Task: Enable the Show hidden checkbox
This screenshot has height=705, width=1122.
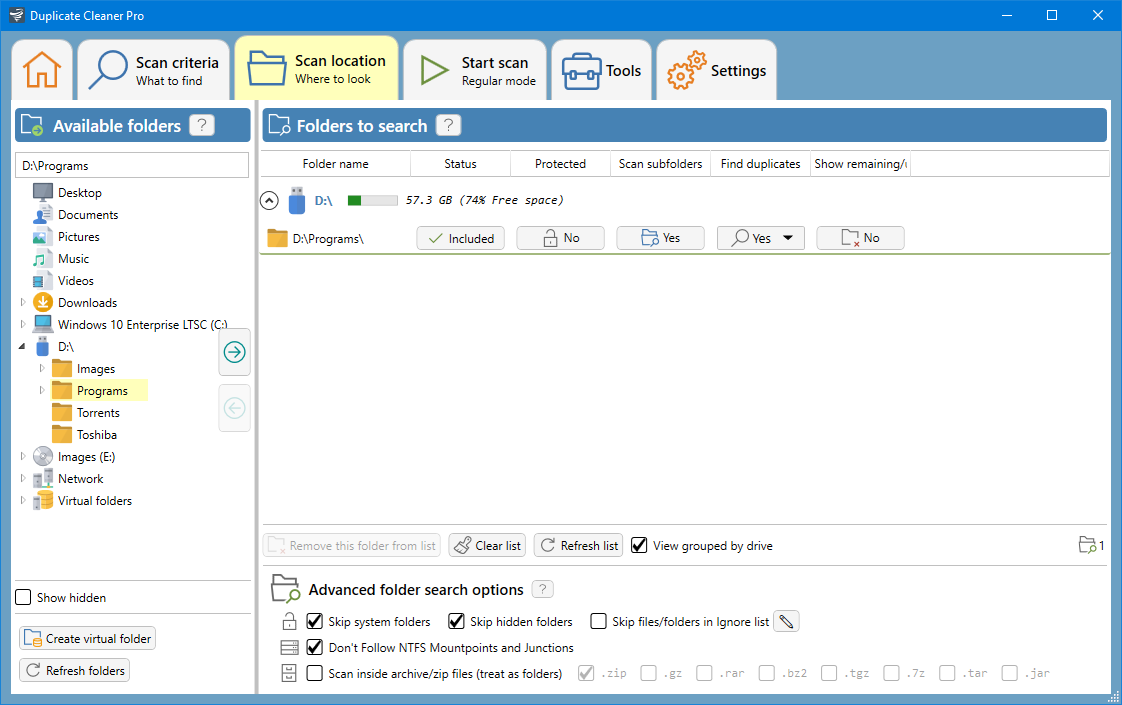Action: pos(24,597)
